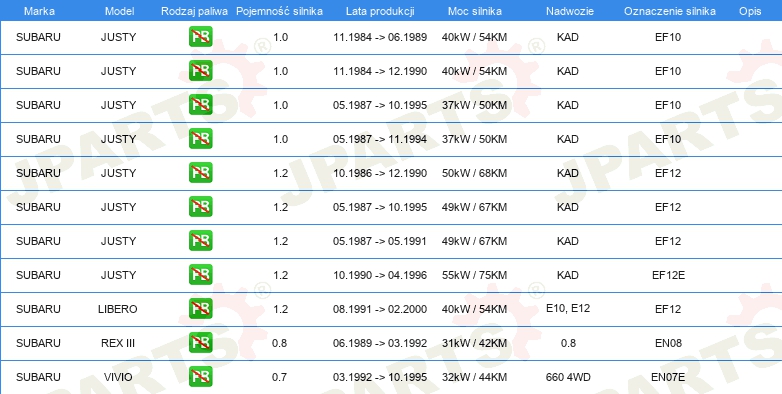Click the fuel icon in the REX III row
This screenshot has height=394, width=782.
click(x=200, y=343)
